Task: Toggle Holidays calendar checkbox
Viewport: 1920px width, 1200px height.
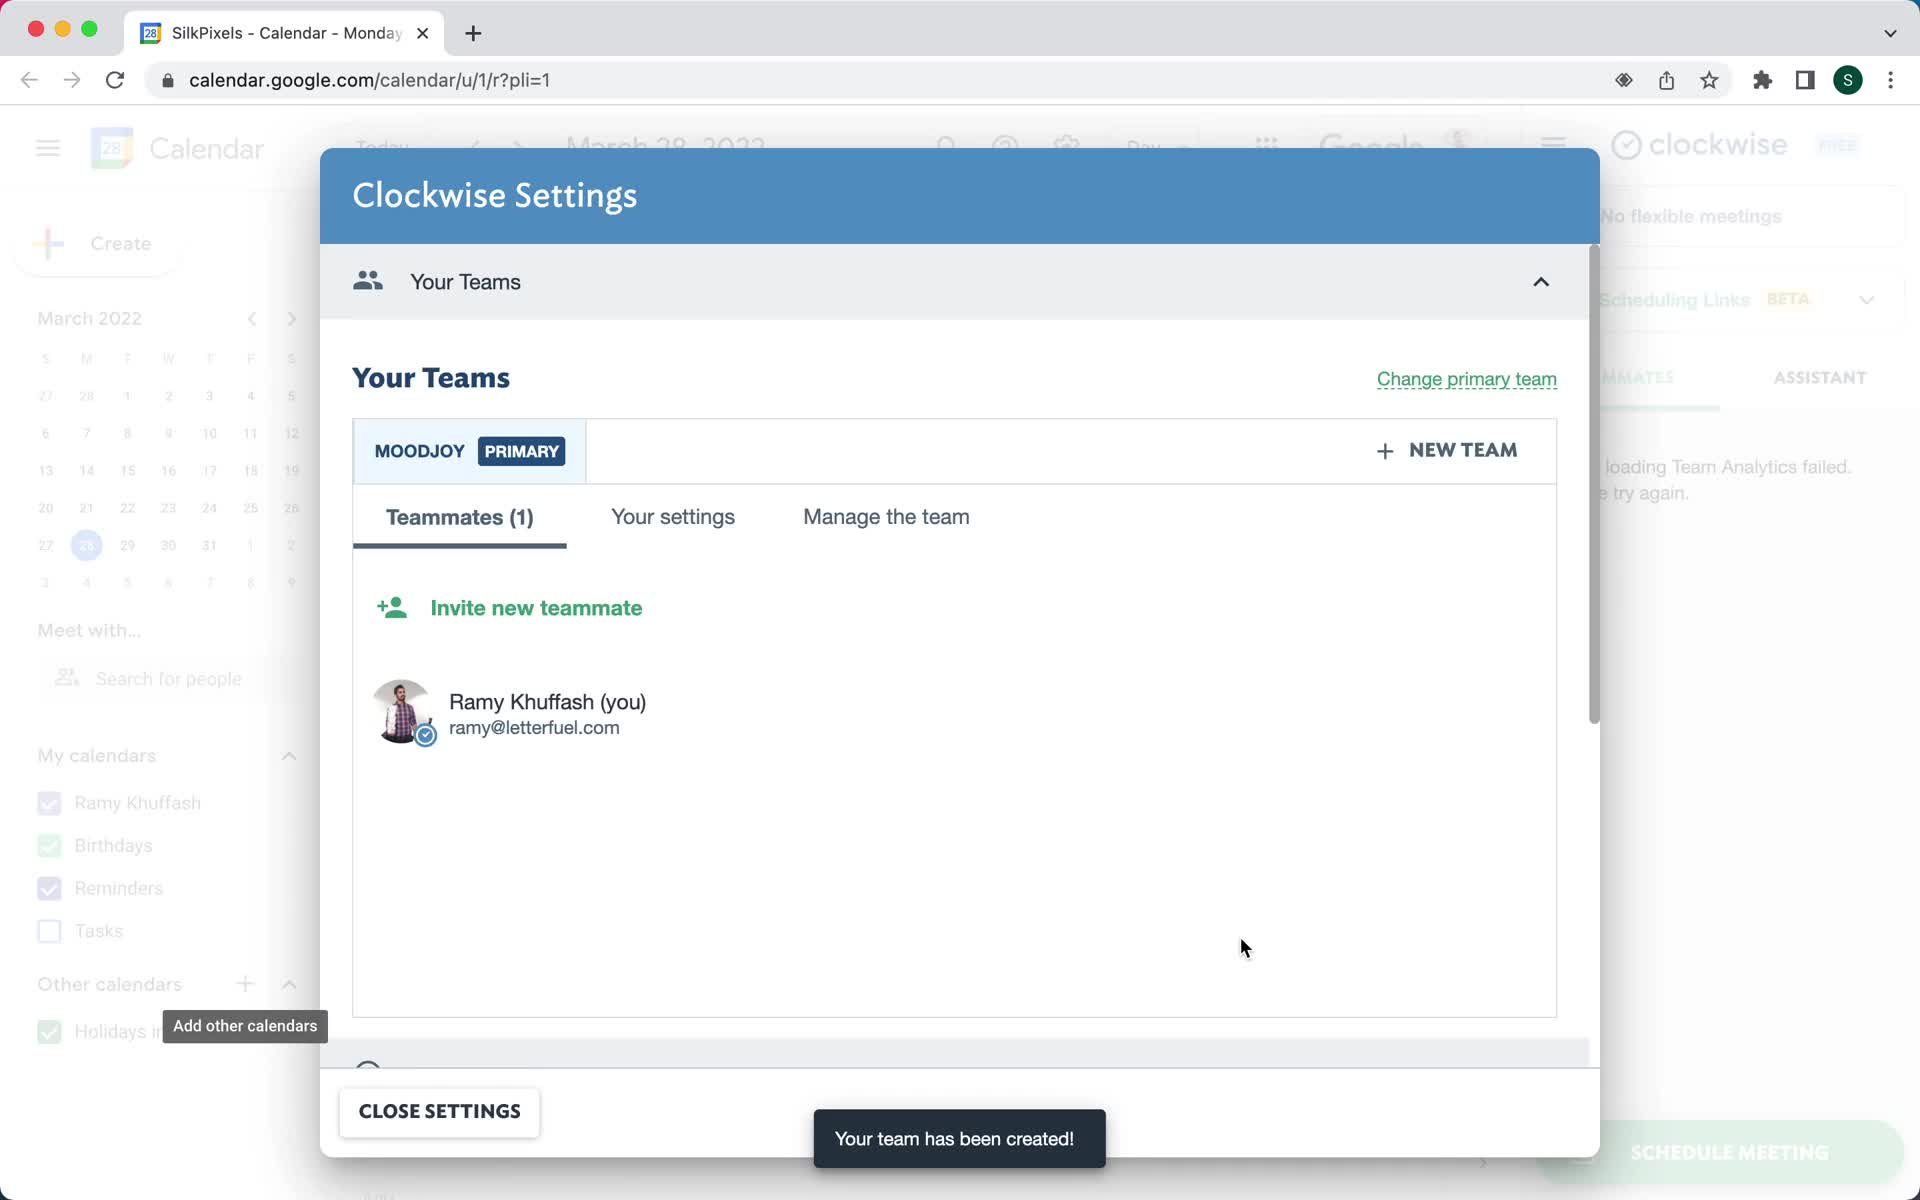Action: [49, 1032]
